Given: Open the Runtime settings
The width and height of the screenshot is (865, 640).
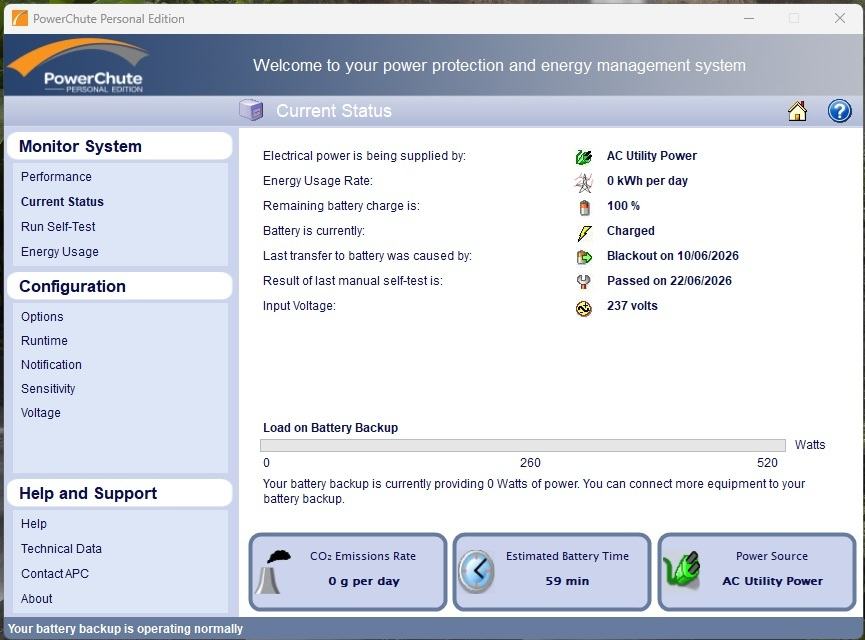Looking at the screenshot, I should [44, 340].
